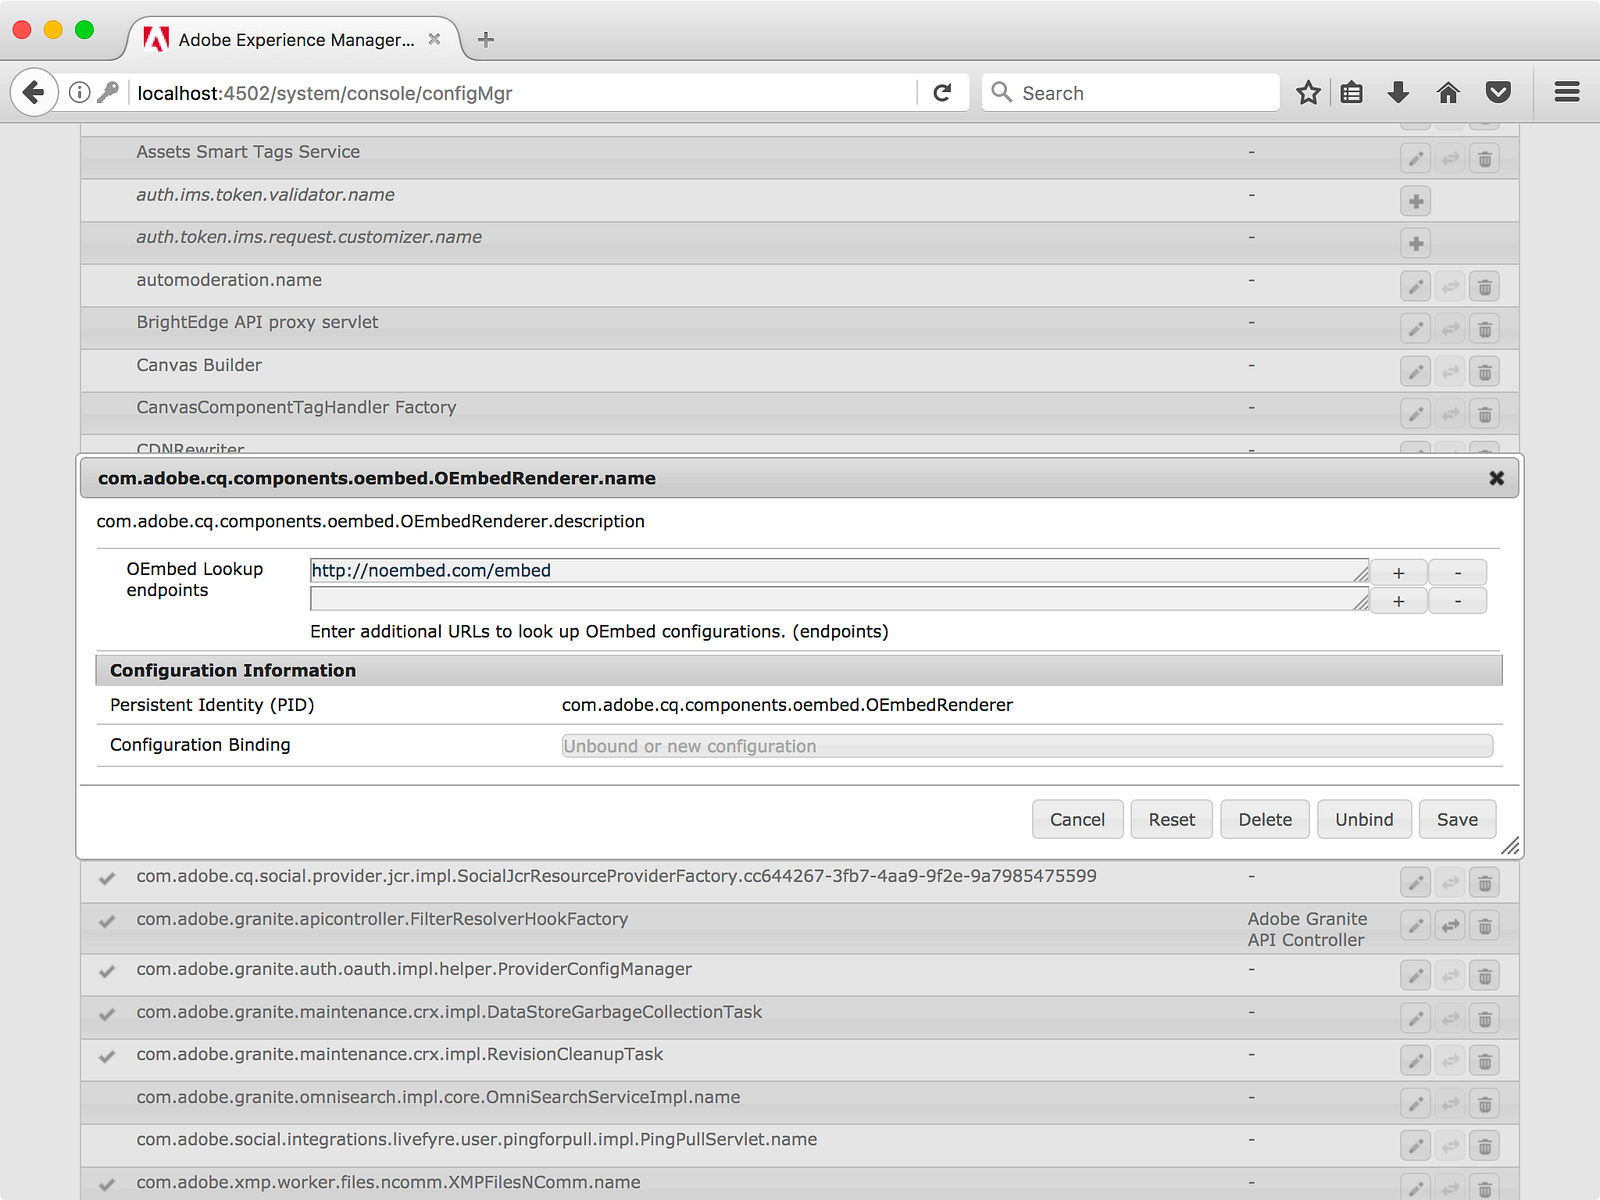Viewport: 1600px width, 1200px height.
Task: Add auth.token.ims.request.customizer.name factory configuration
Action: [1416, 243]
